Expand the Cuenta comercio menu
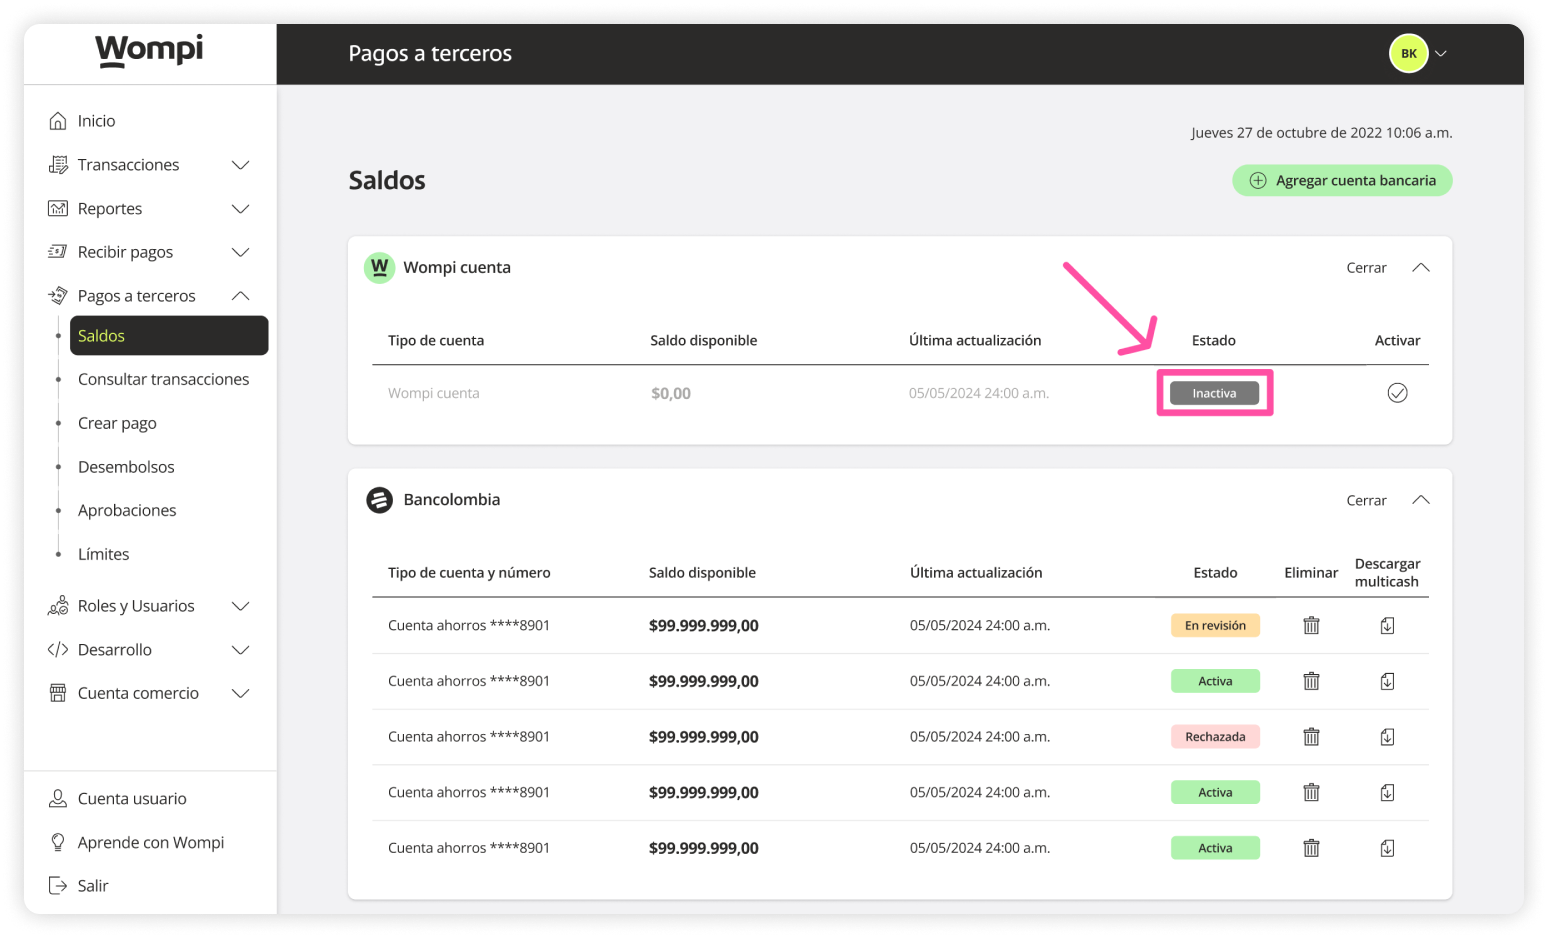 pos(240,692)
